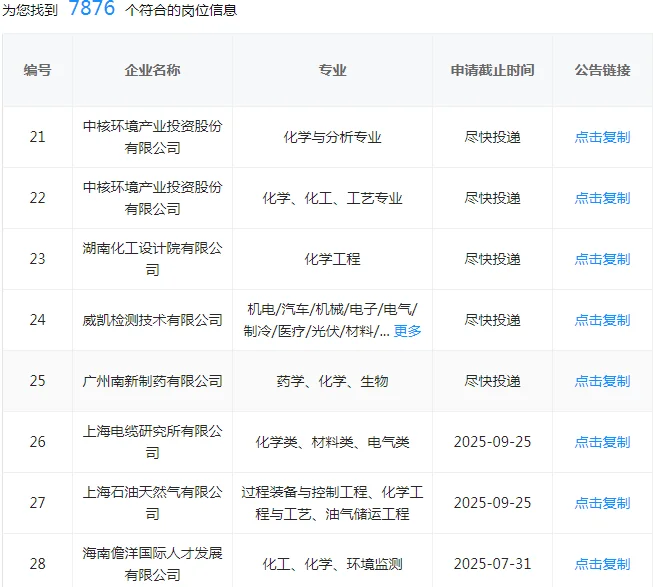Select company name in row 22

coord(152,198)
